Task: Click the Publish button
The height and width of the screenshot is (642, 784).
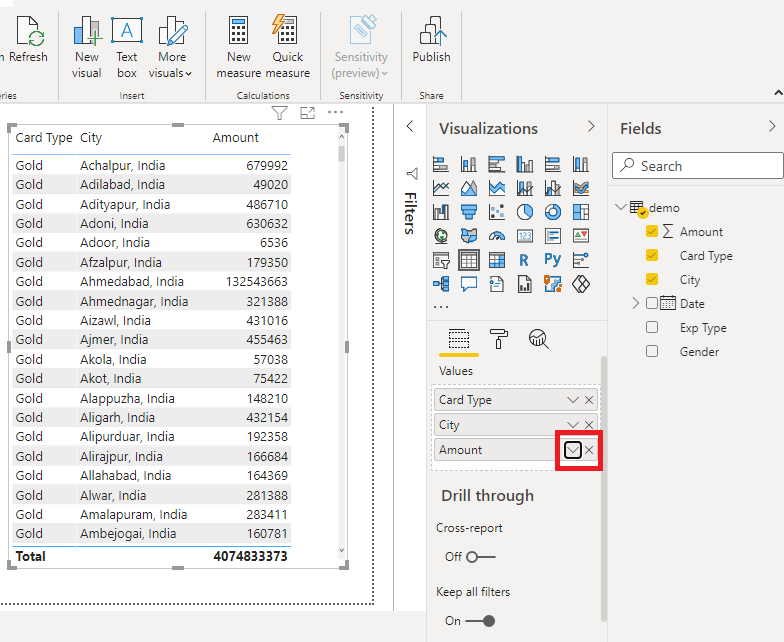Action: pos(432,42)
